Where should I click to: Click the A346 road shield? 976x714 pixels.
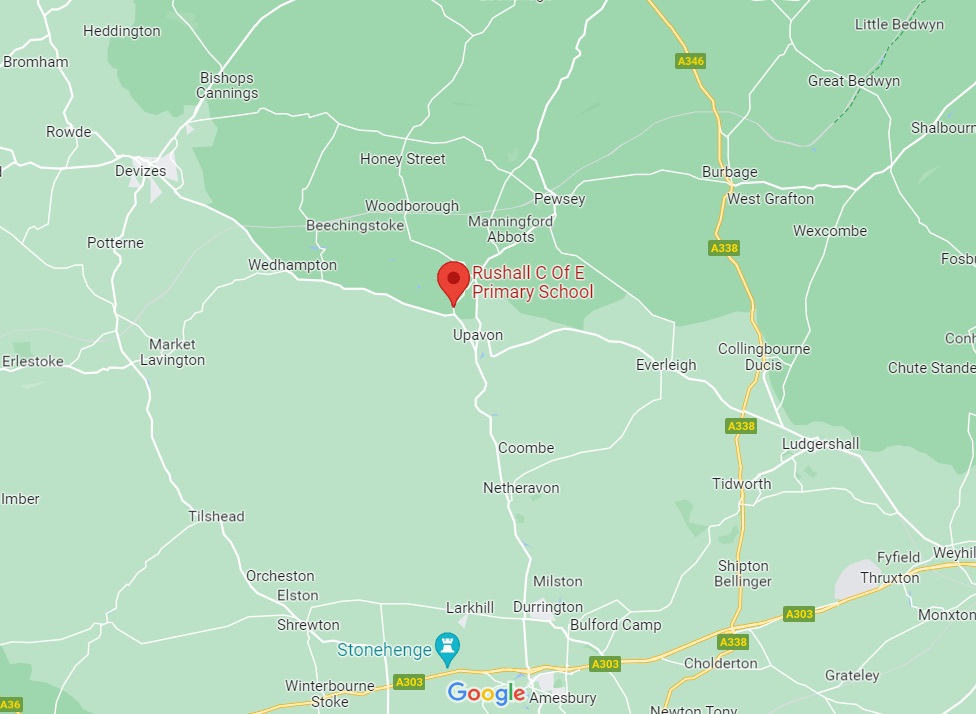690,61
